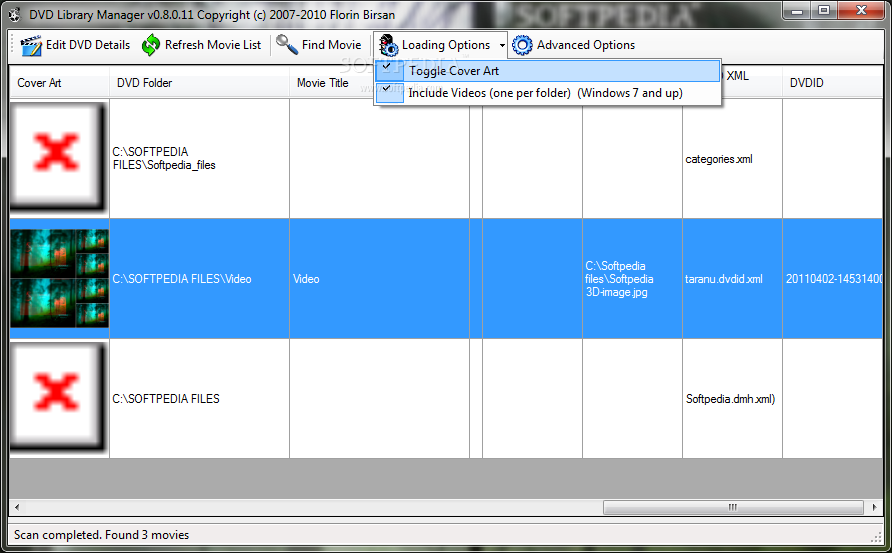892x553 pixels.
Task: Click the Loading Options gear-figure icon
Action: click(389, 45)
